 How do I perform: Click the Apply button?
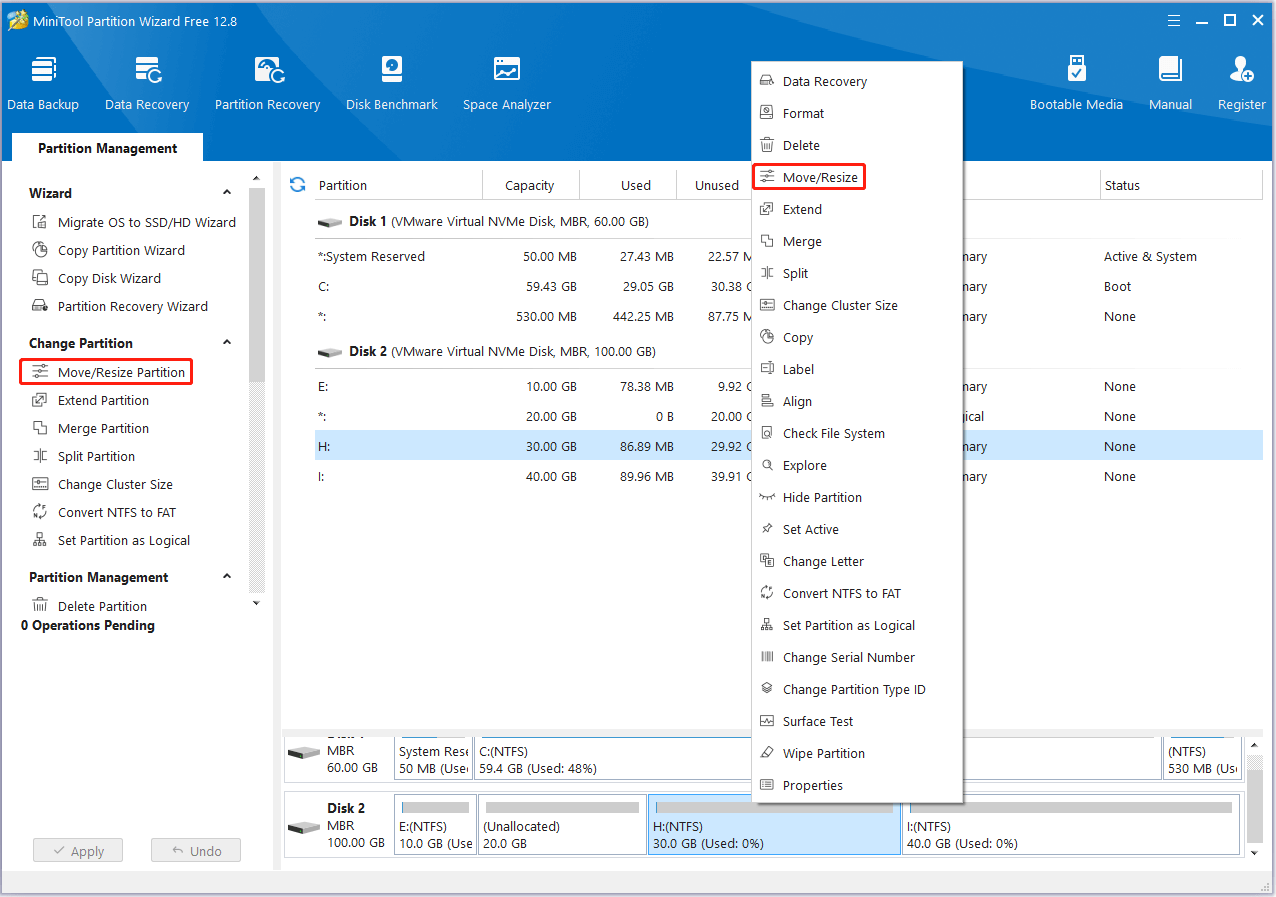(77, 851)
